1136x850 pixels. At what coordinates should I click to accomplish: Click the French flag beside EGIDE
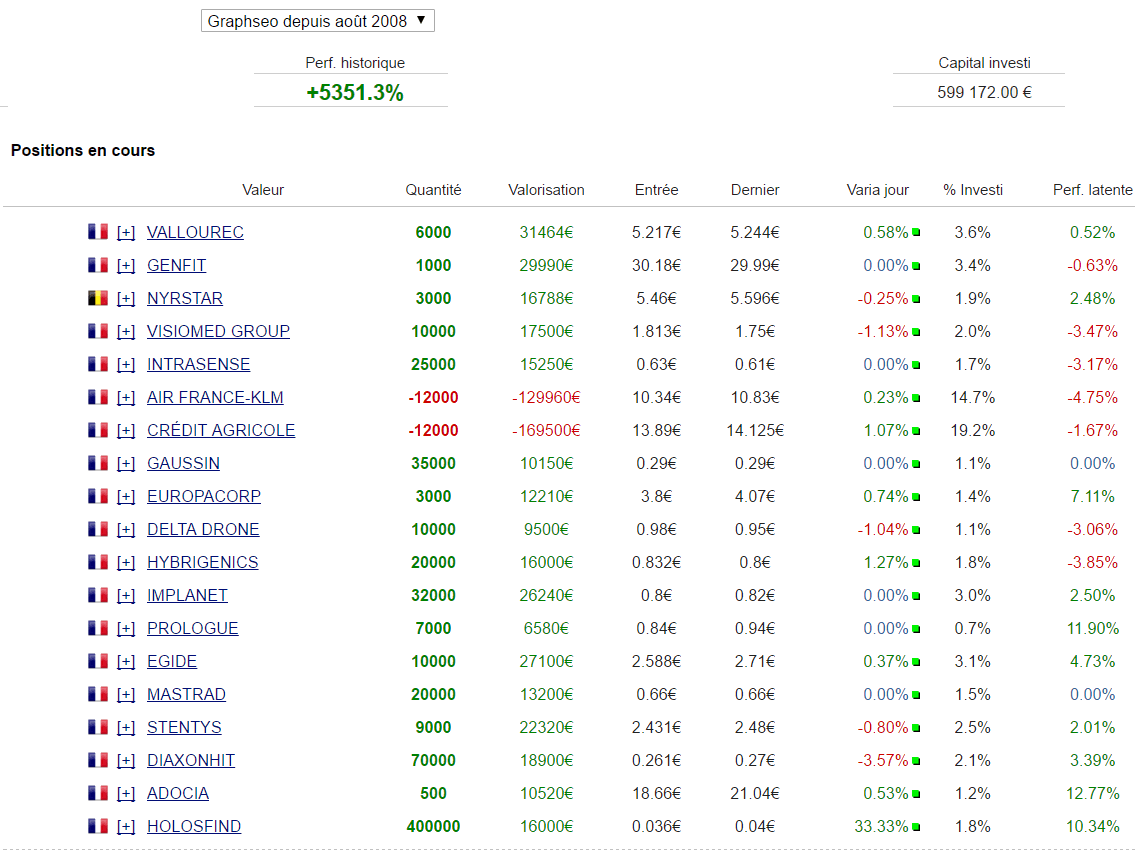(x=98, y=661)
